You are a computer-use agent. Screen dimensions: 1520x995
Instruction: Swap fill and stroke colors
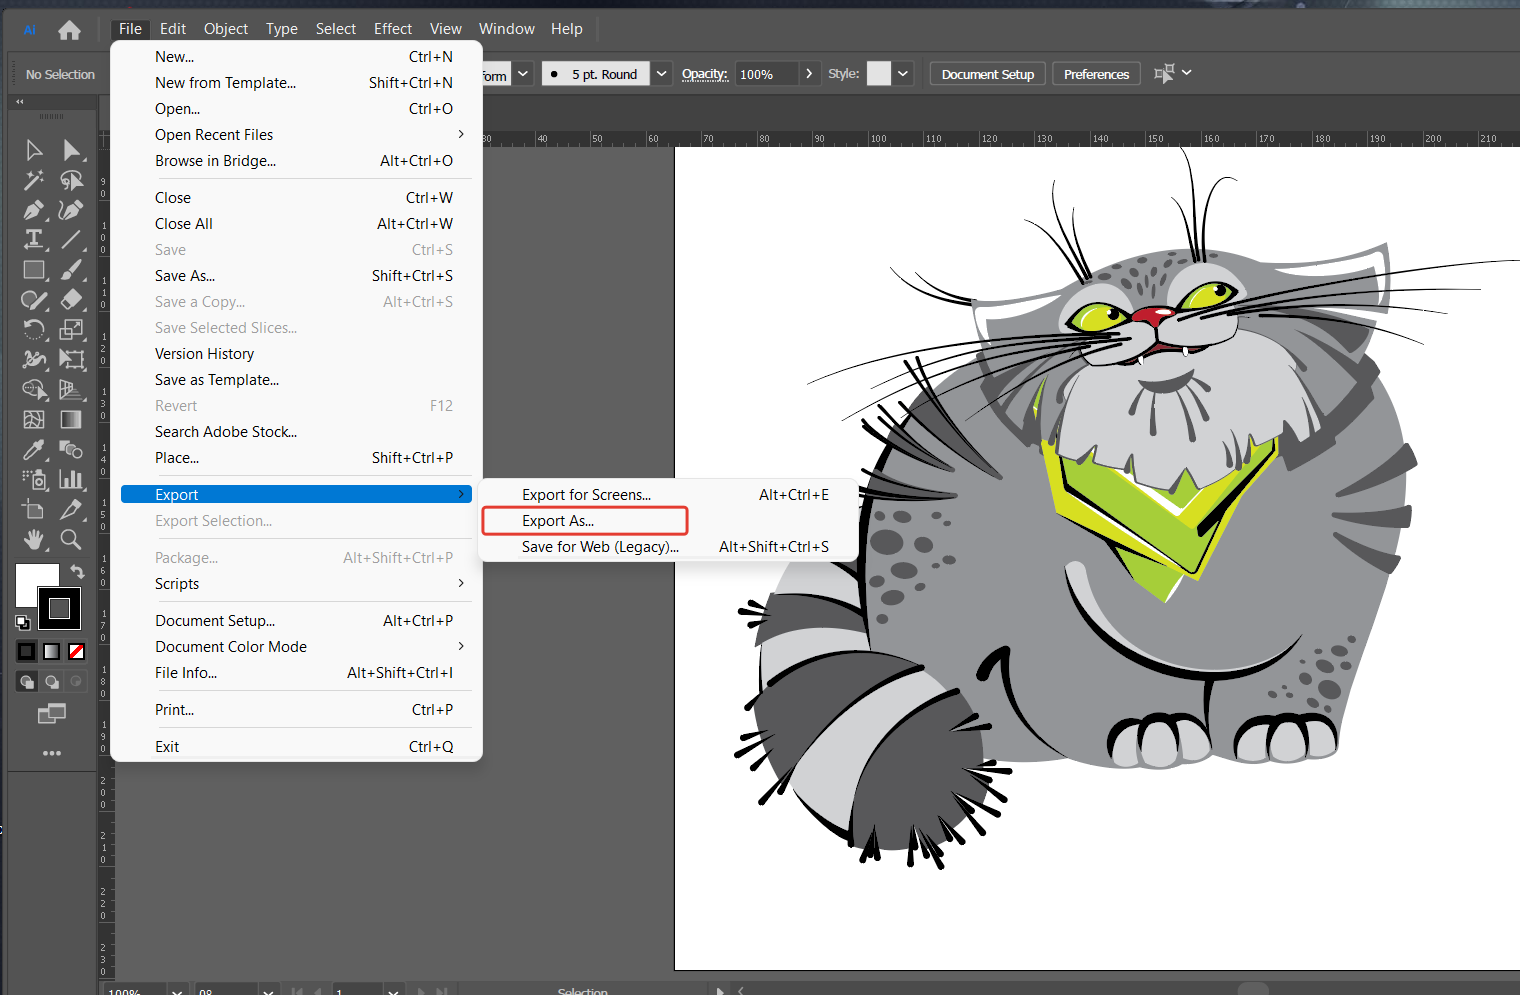click(77, 571)
